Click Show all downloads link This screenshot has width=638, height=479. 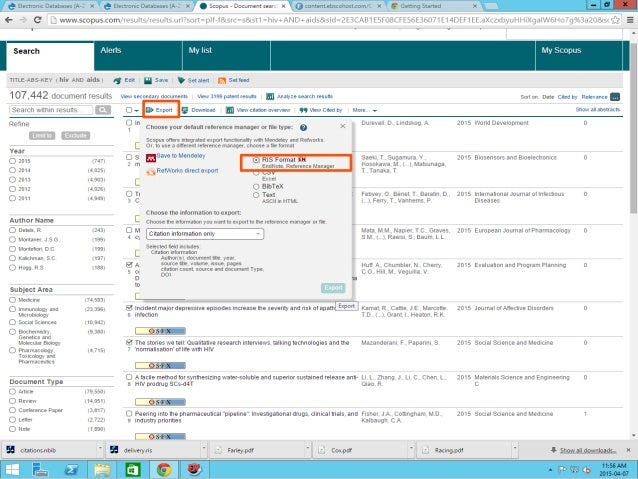pos(588,450)
